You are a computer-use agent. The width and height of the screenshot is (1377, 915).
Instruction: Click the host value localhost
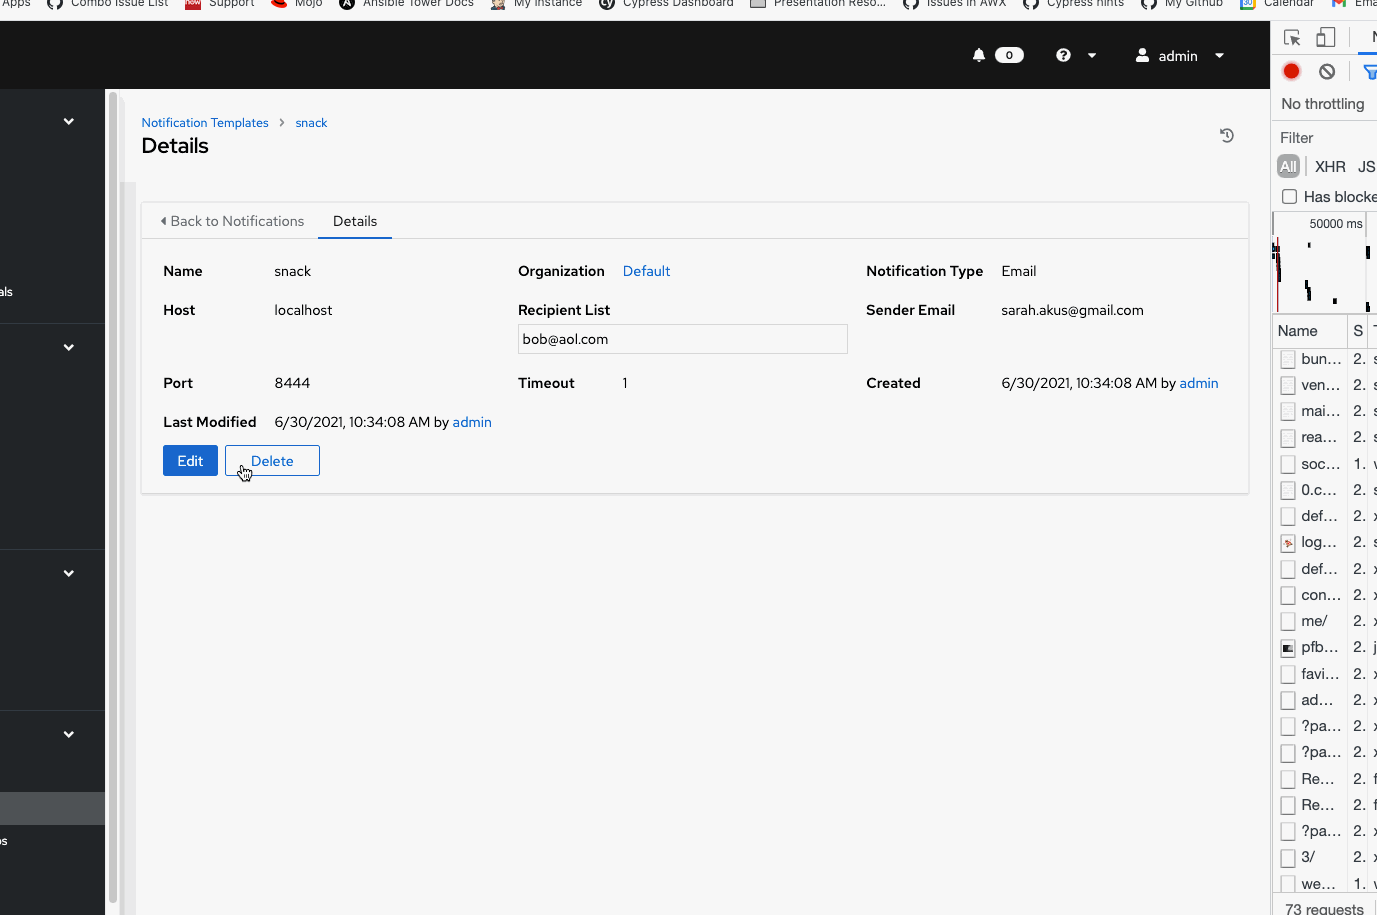coord(303,310)
